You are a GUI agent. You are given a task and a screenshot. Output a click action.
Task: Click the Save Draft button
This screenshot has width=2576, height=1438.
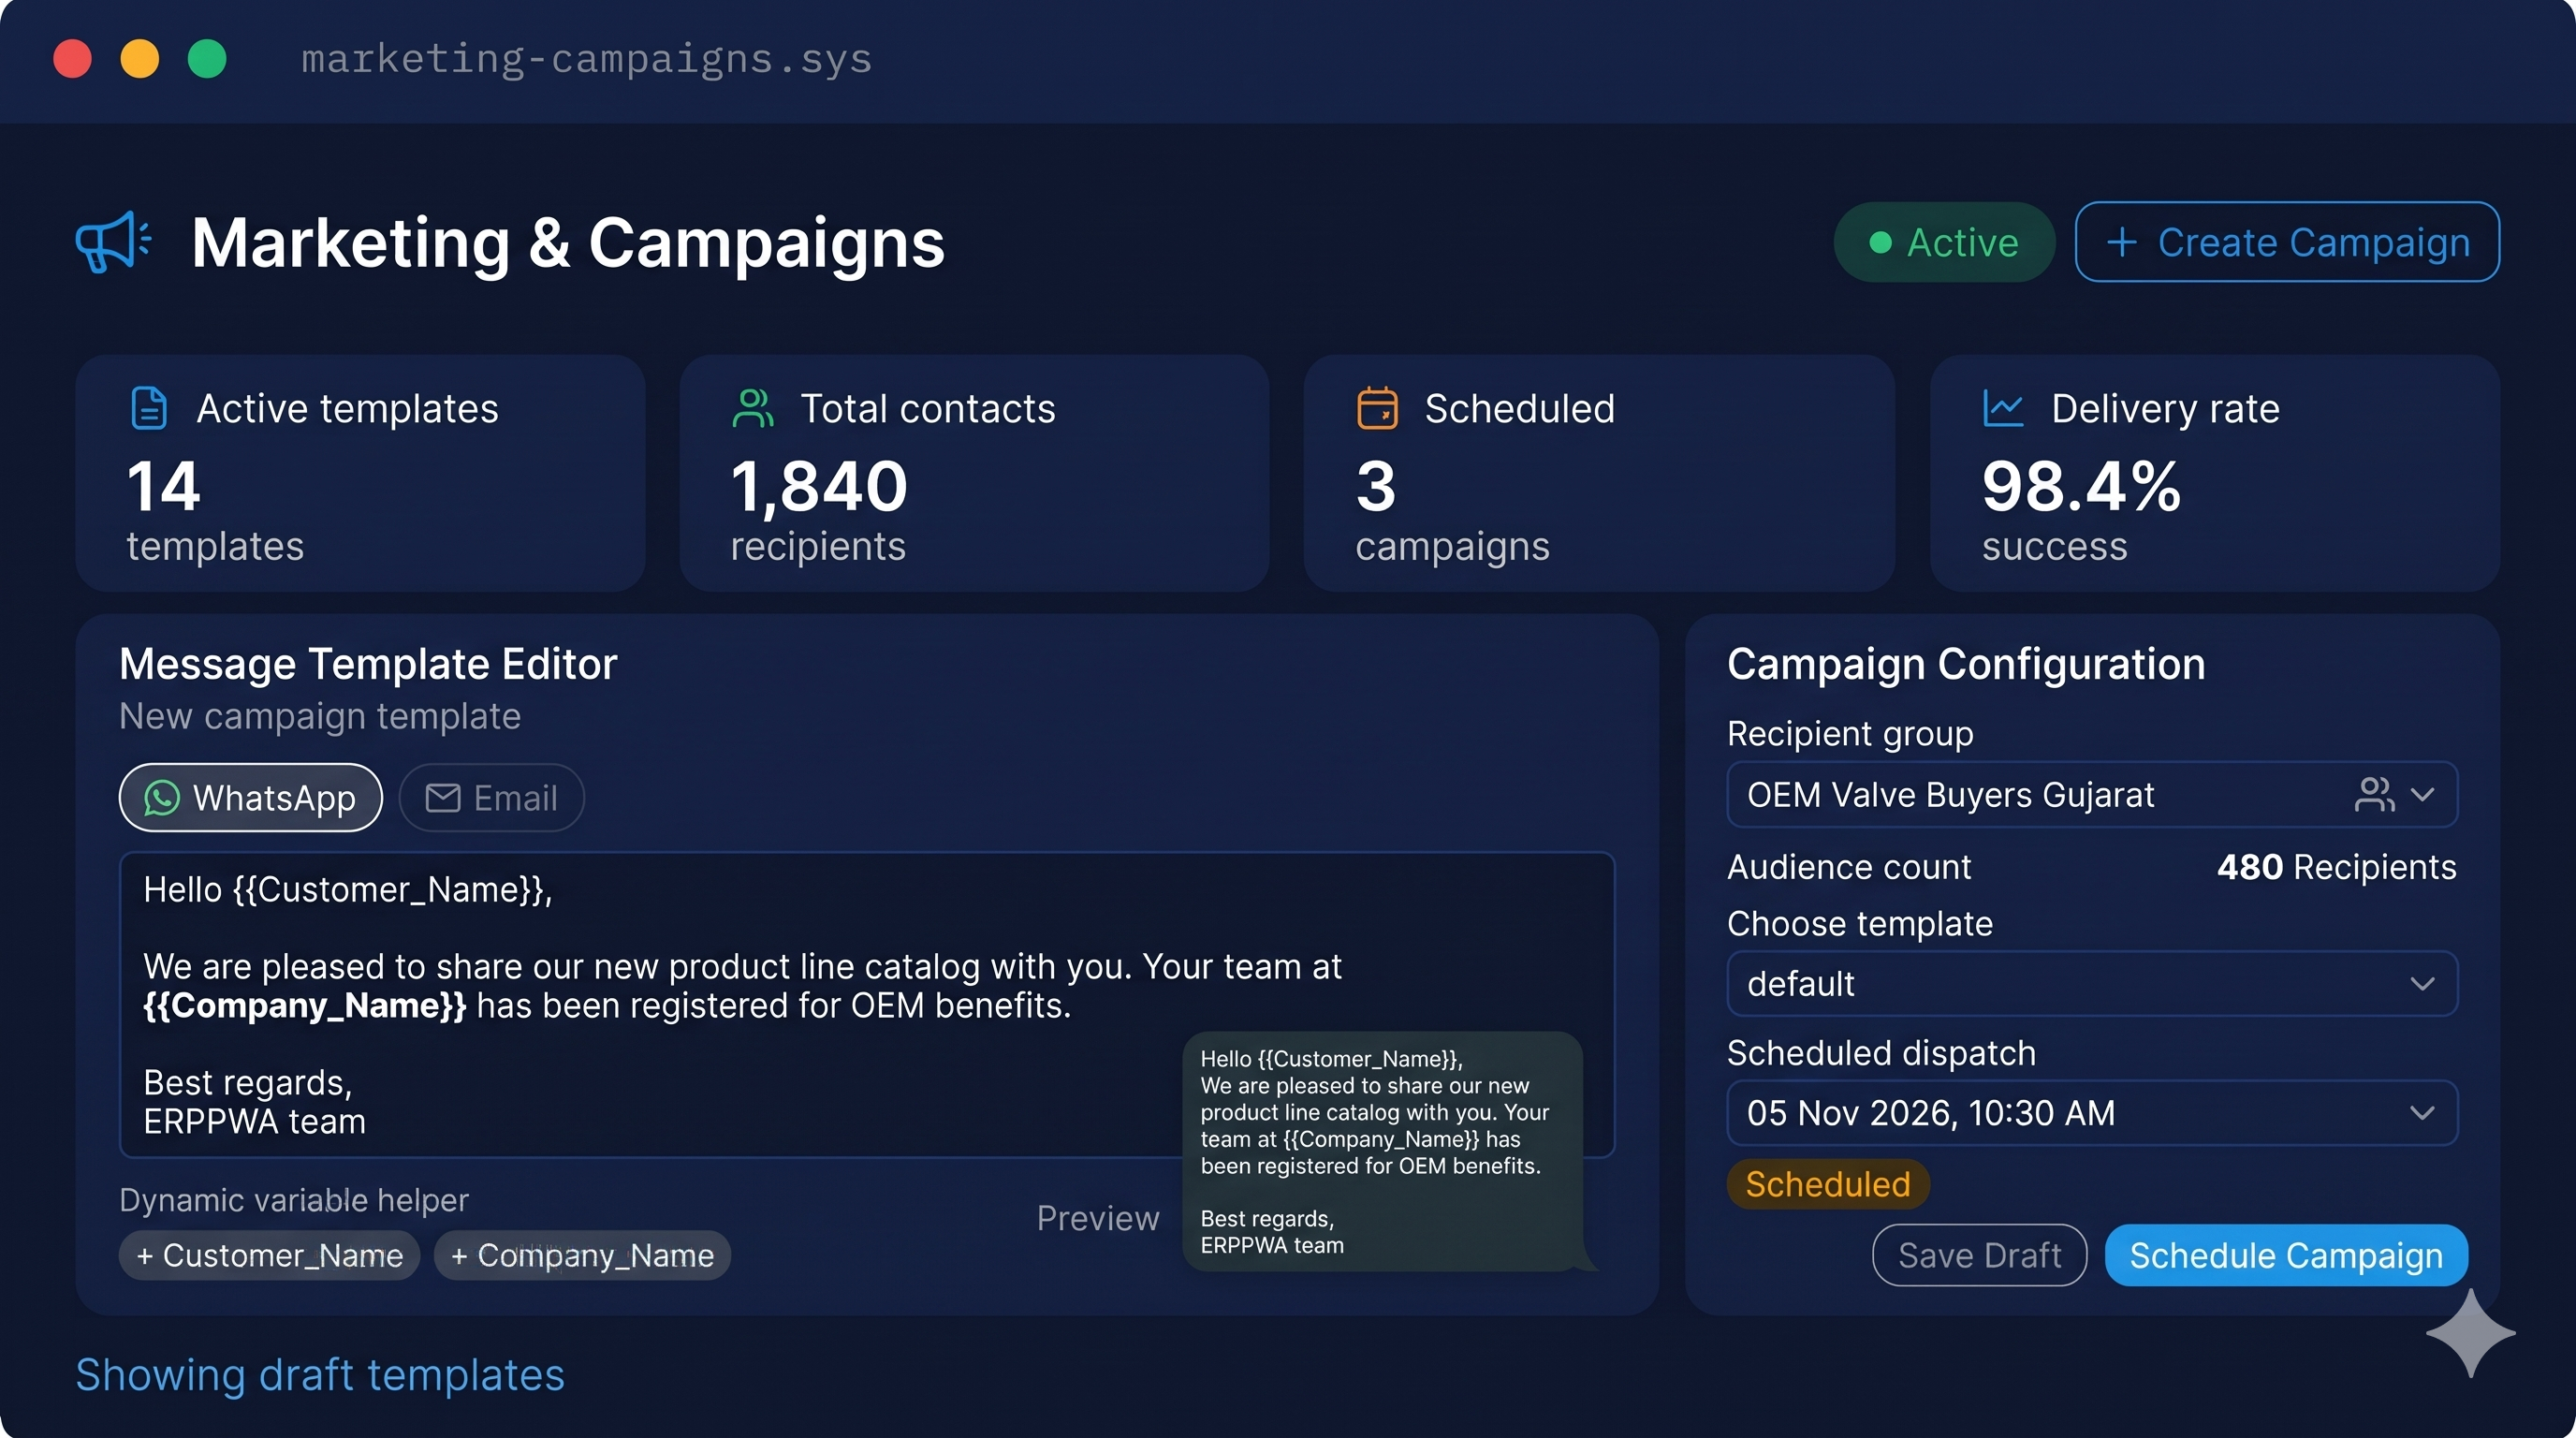click(1979, 1255)
